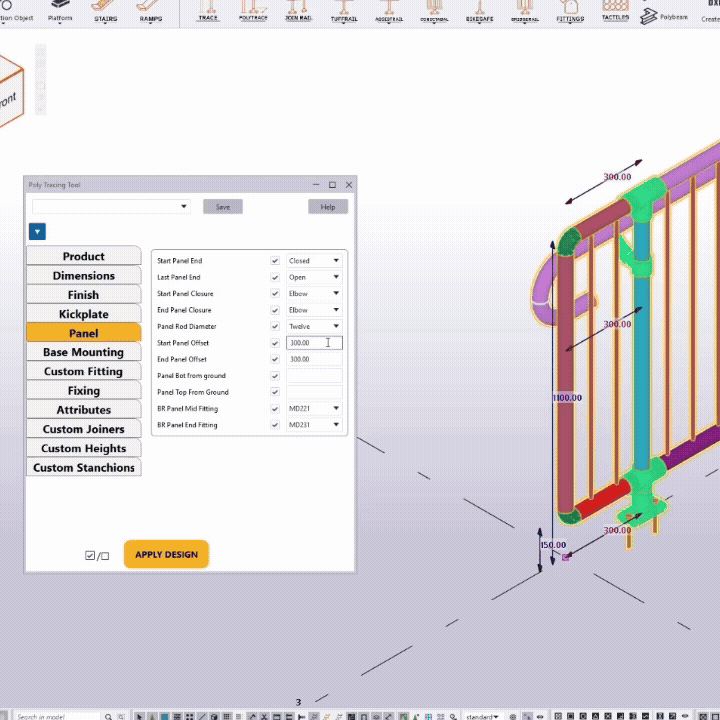
Task: Open the Fittings toolbar icon
Action: point(571,12)
